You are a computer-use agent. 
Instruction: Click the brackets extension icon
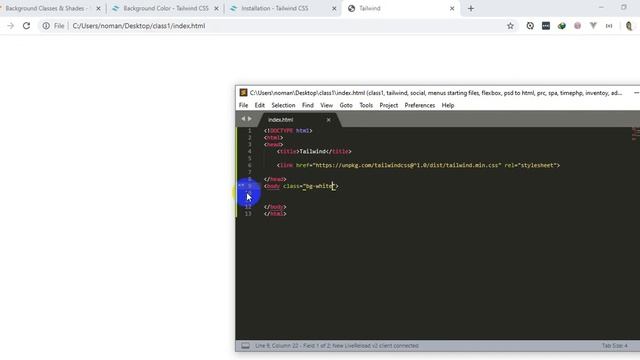(x=609, y=26)
